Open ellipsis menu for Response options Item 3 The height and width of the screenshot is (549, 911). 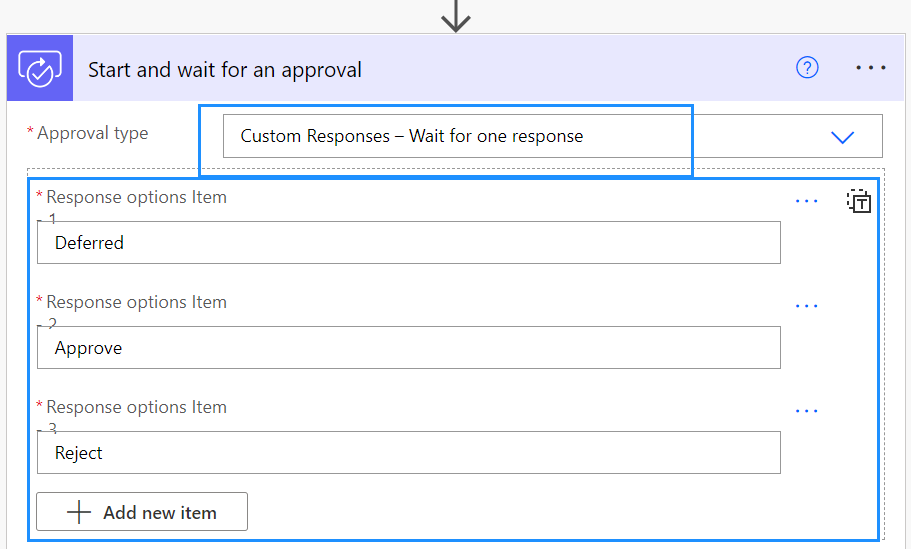pyautogui.click(x=806, y=411)
